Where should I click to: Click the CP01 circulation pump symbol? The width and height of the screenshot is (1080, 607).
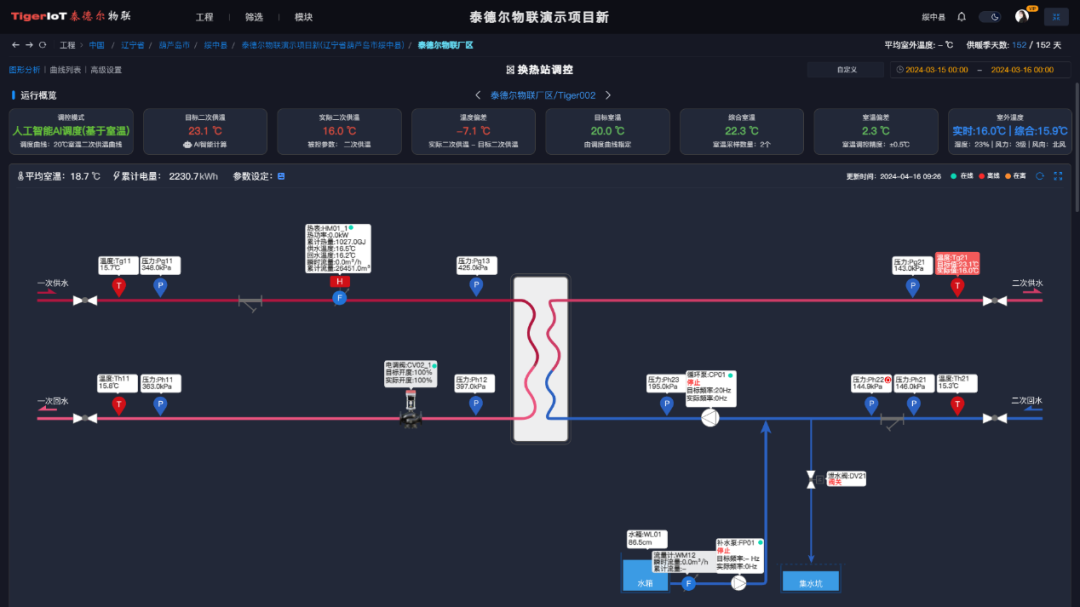click(x=709, y=418)
